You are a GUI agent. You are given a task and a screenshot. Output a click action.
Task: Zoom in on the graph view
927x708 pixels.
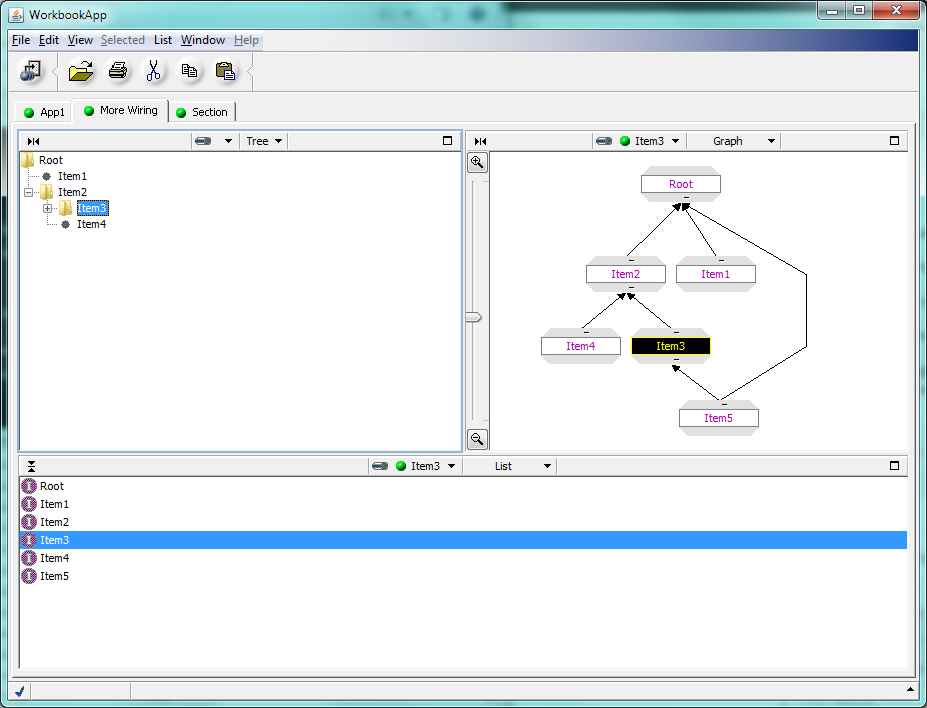point(478,162)
